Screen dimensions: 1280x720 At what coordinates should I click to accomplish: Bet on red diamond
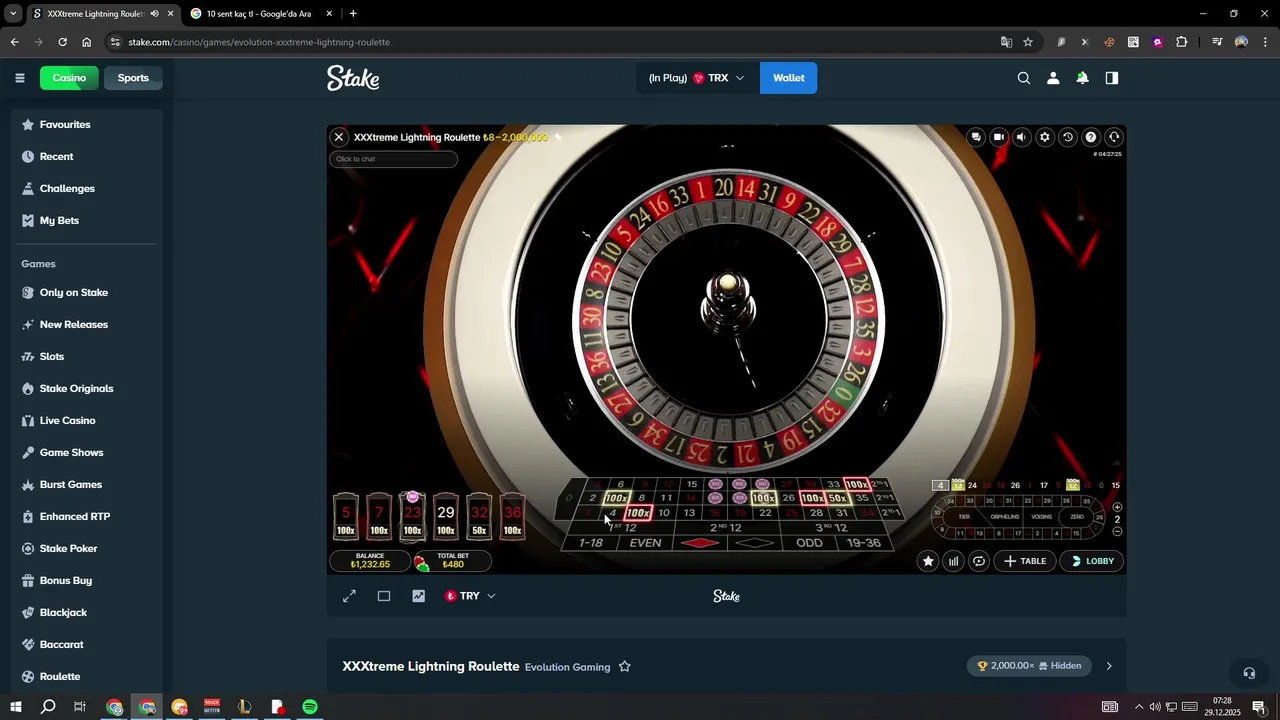700,543
